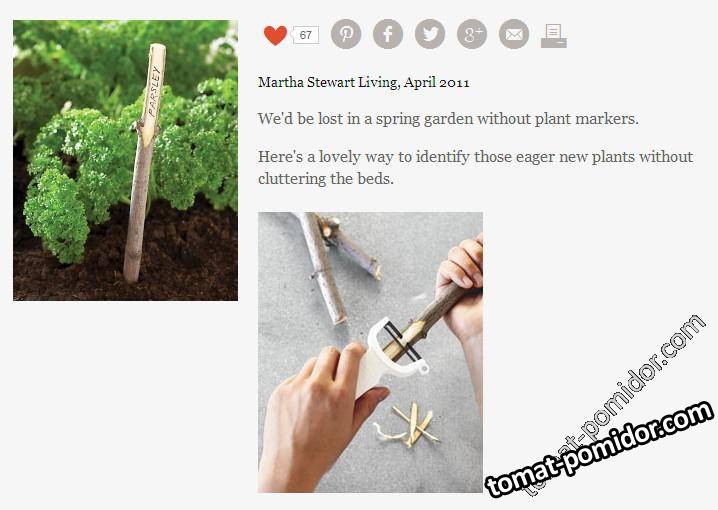
Task: Open the 67 likes count bubble
Action: 305,35
